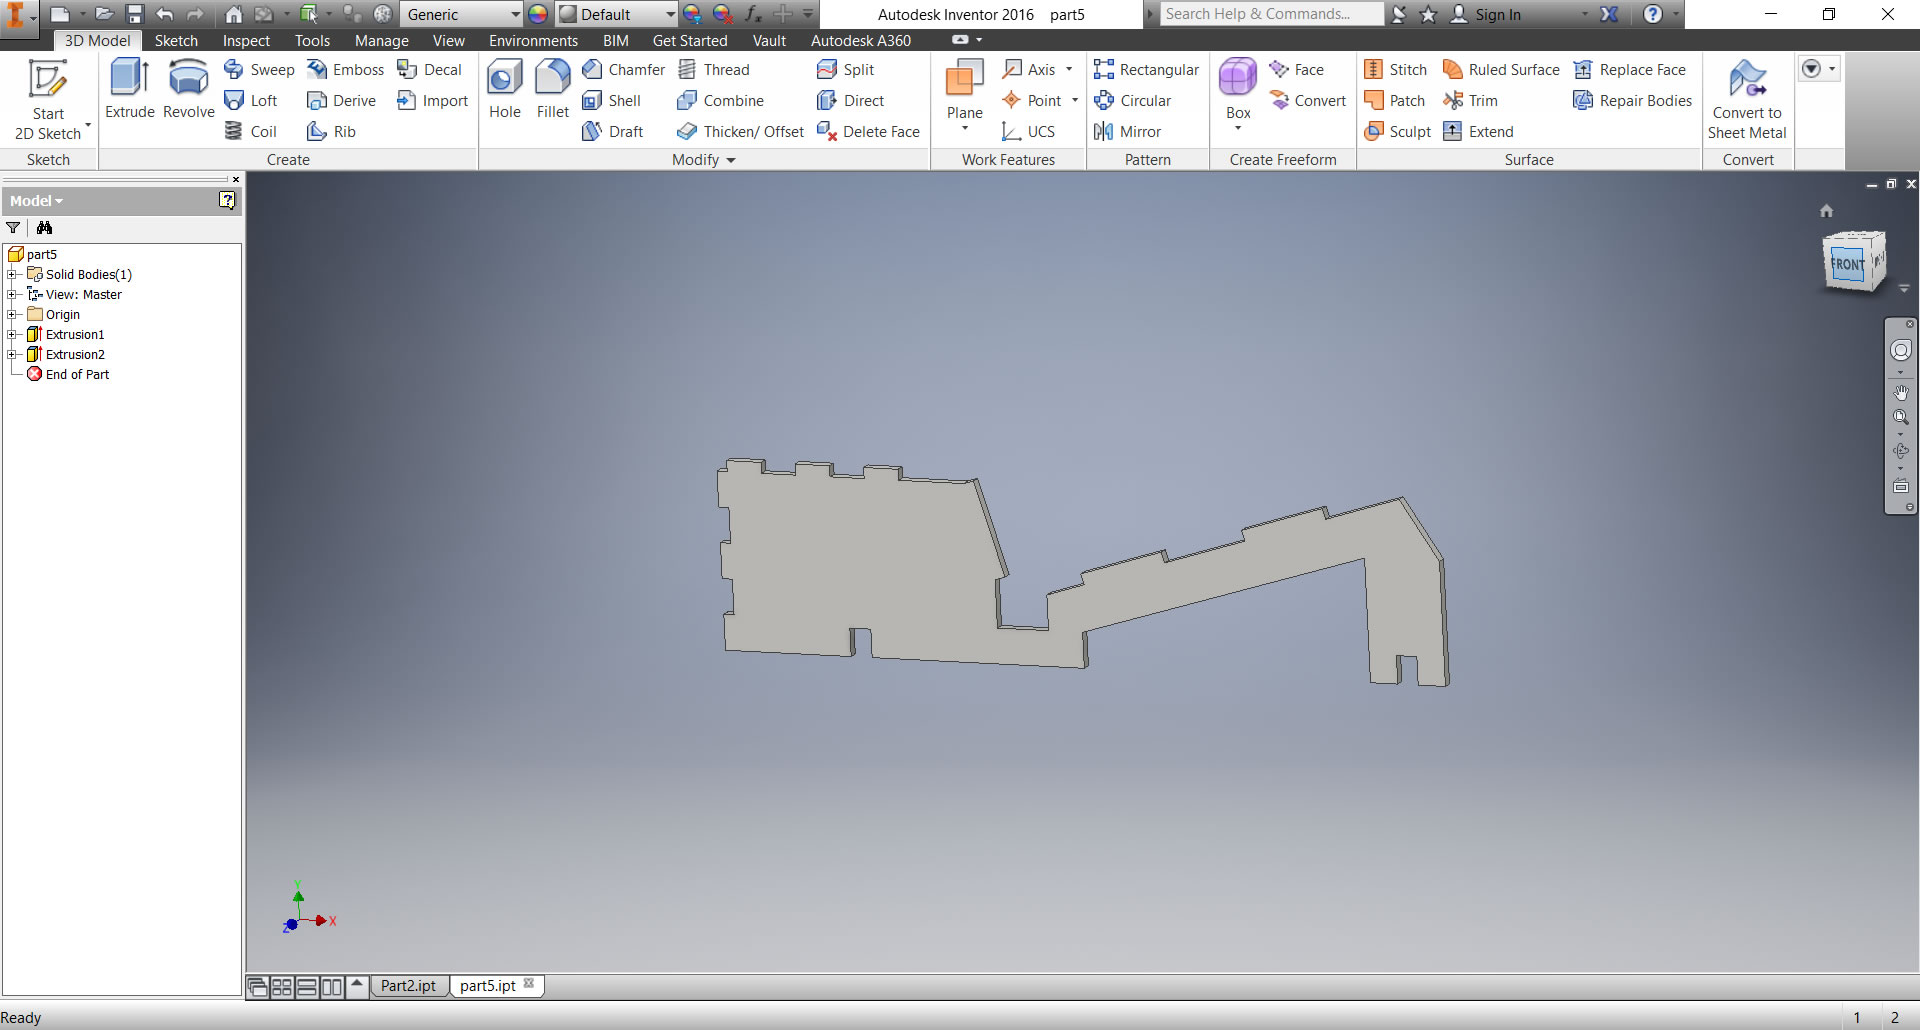1920x1030 pixels.
Task: Save the file with floppy icon
Action: 134,14
